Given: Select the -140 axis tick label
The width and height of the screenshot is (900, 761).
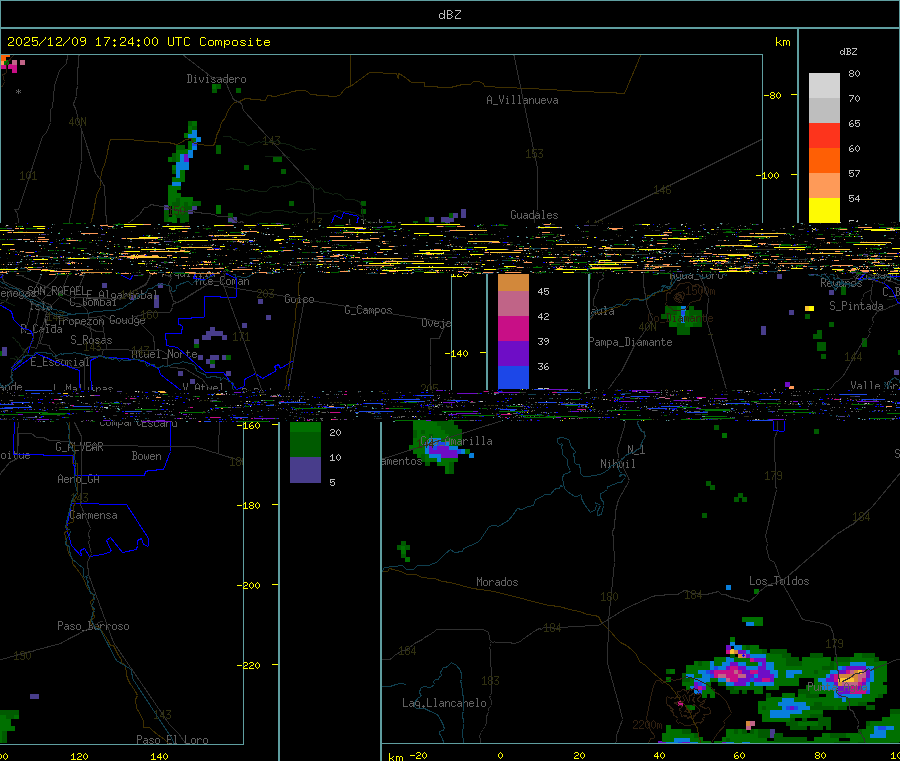Looking at the screenshot, I should pos(456,353).
